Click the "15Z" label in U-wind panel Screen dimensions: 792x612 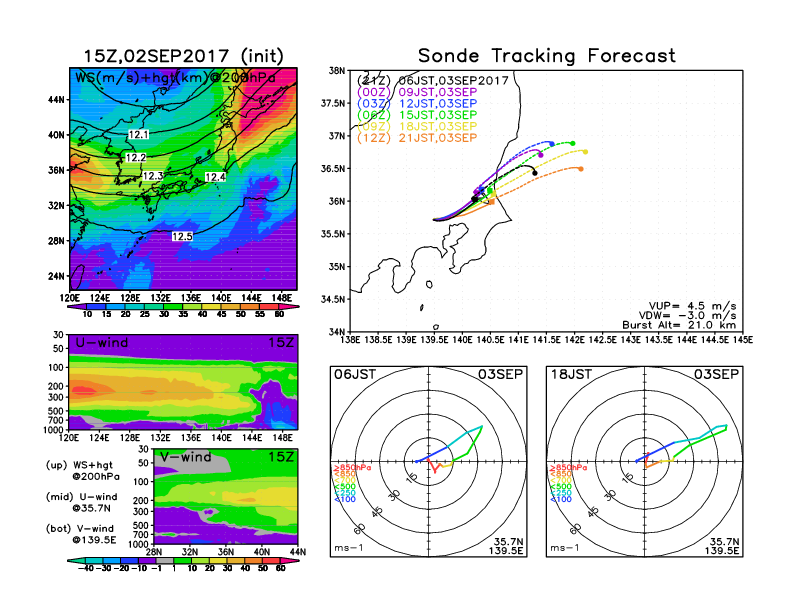pos(280,342)
